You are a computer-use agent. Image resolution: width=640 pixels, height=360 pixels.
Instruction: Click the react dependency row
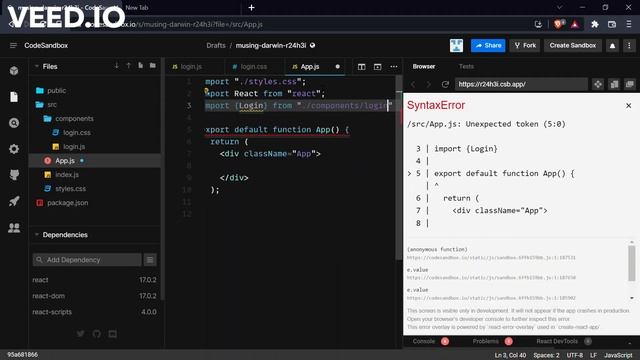pos(94,280)
